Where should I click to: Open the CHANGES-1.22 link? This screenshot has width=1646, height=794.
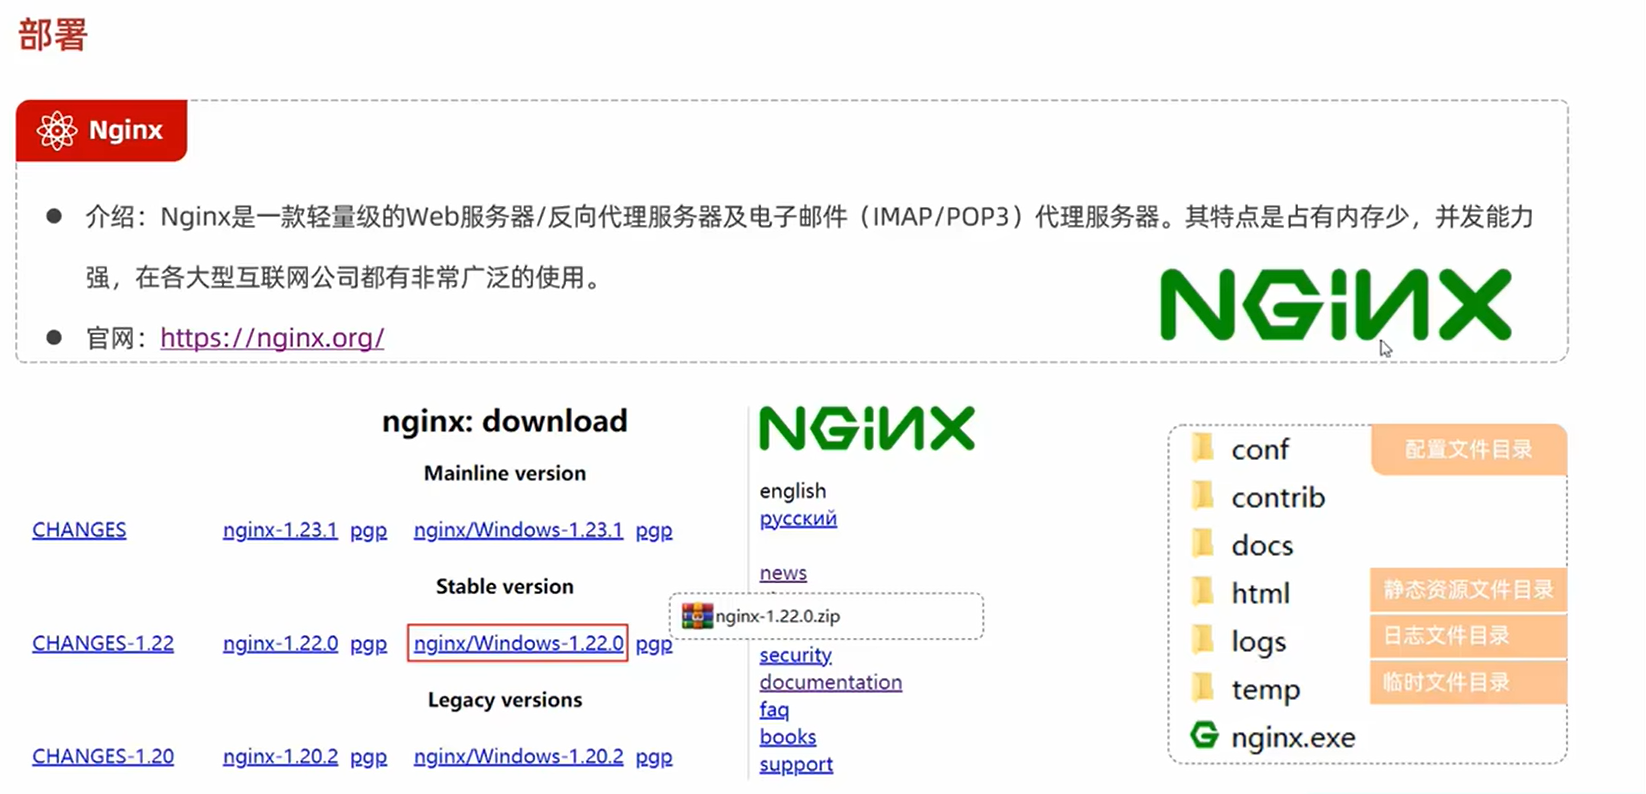coord(103,643)
